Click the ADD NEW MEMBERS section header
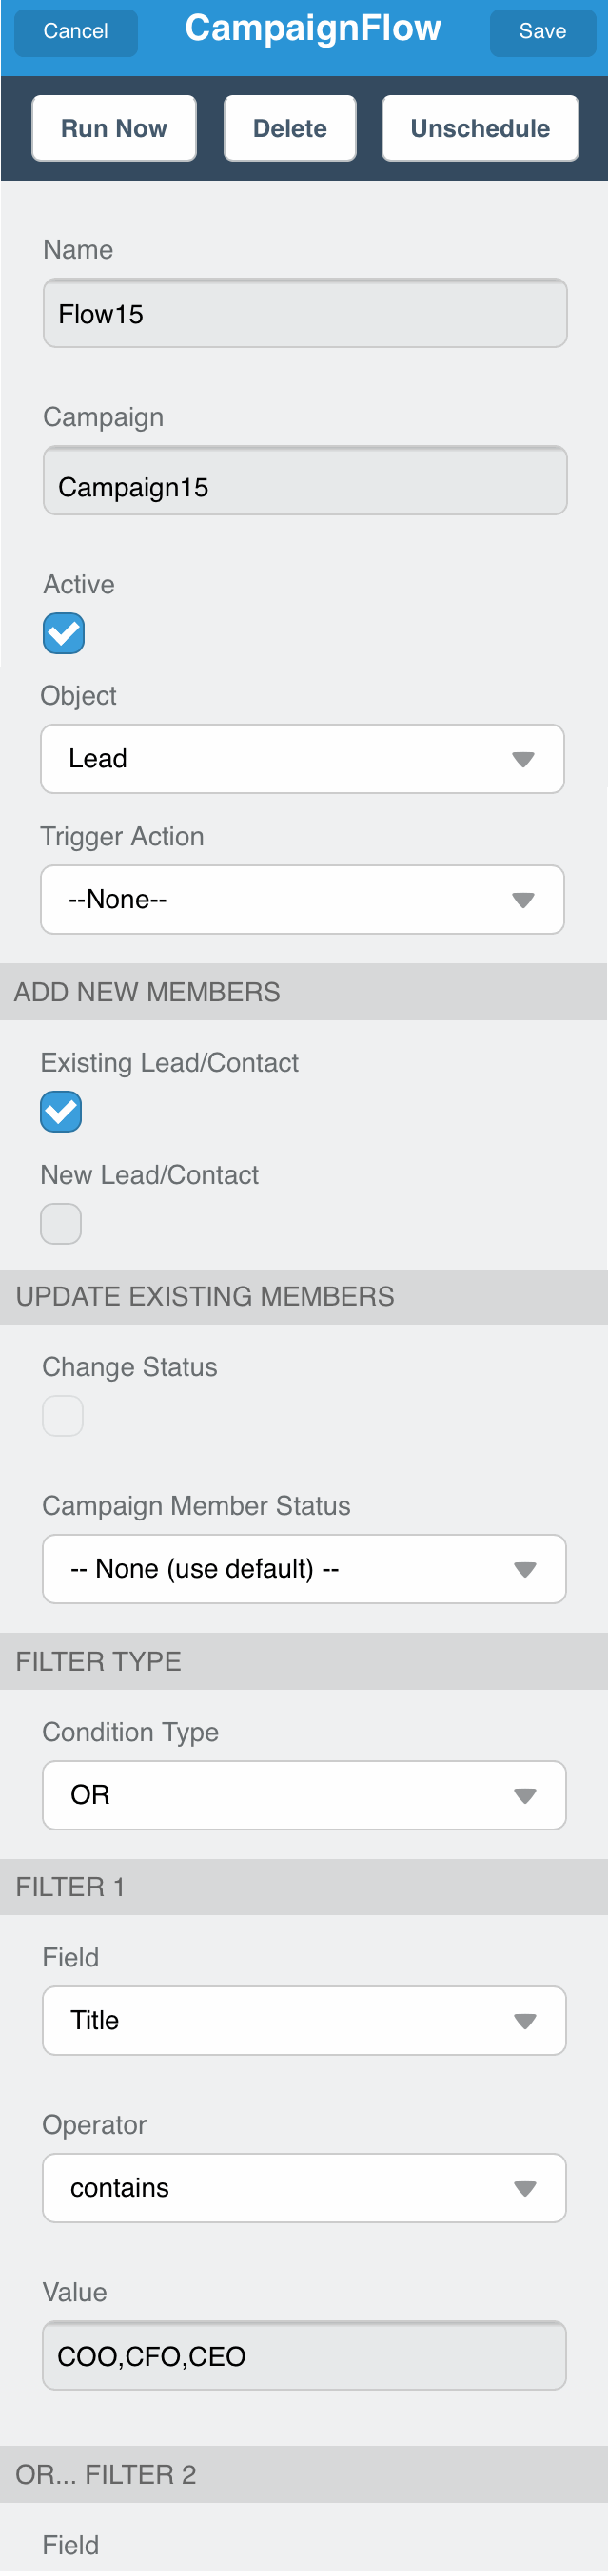Viewport: 608px width, 2576px height. [304, 992]
